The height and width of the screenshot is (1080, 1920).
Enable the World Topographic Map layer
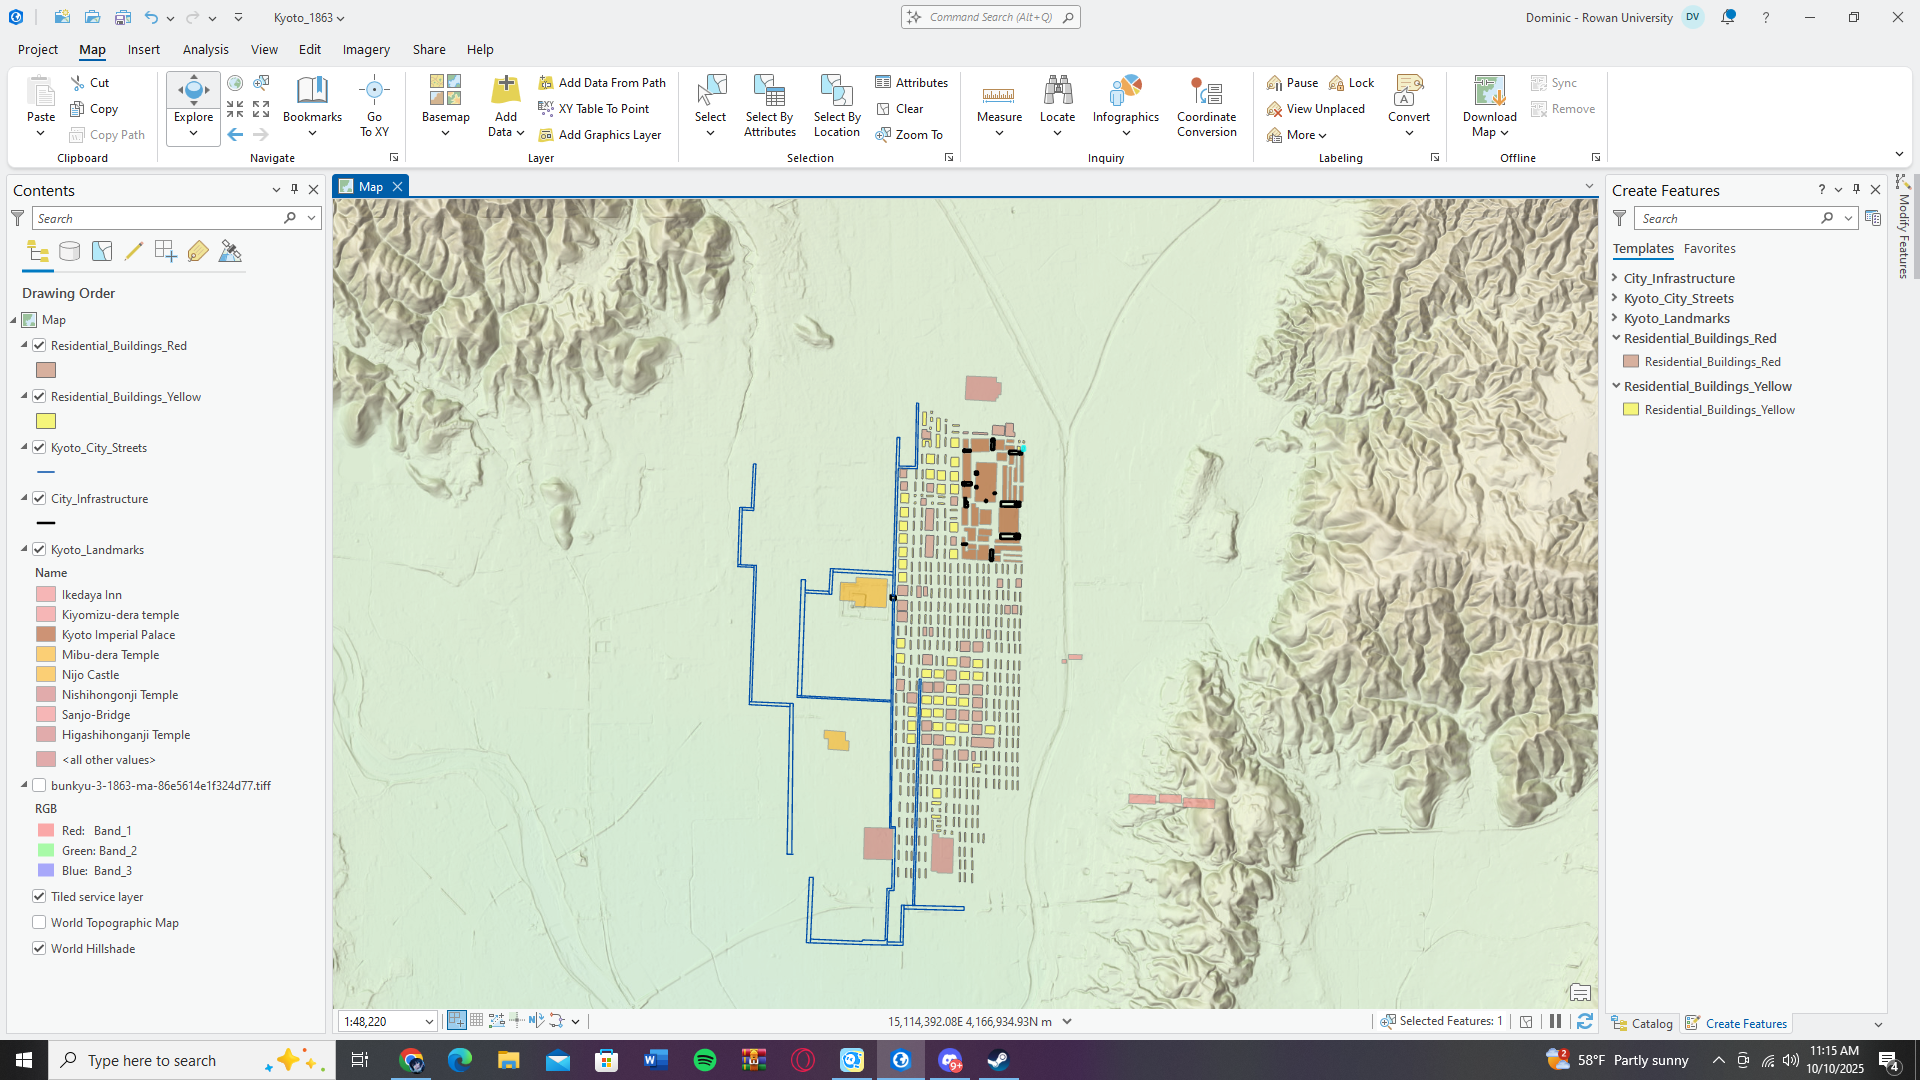coord(39,922)
